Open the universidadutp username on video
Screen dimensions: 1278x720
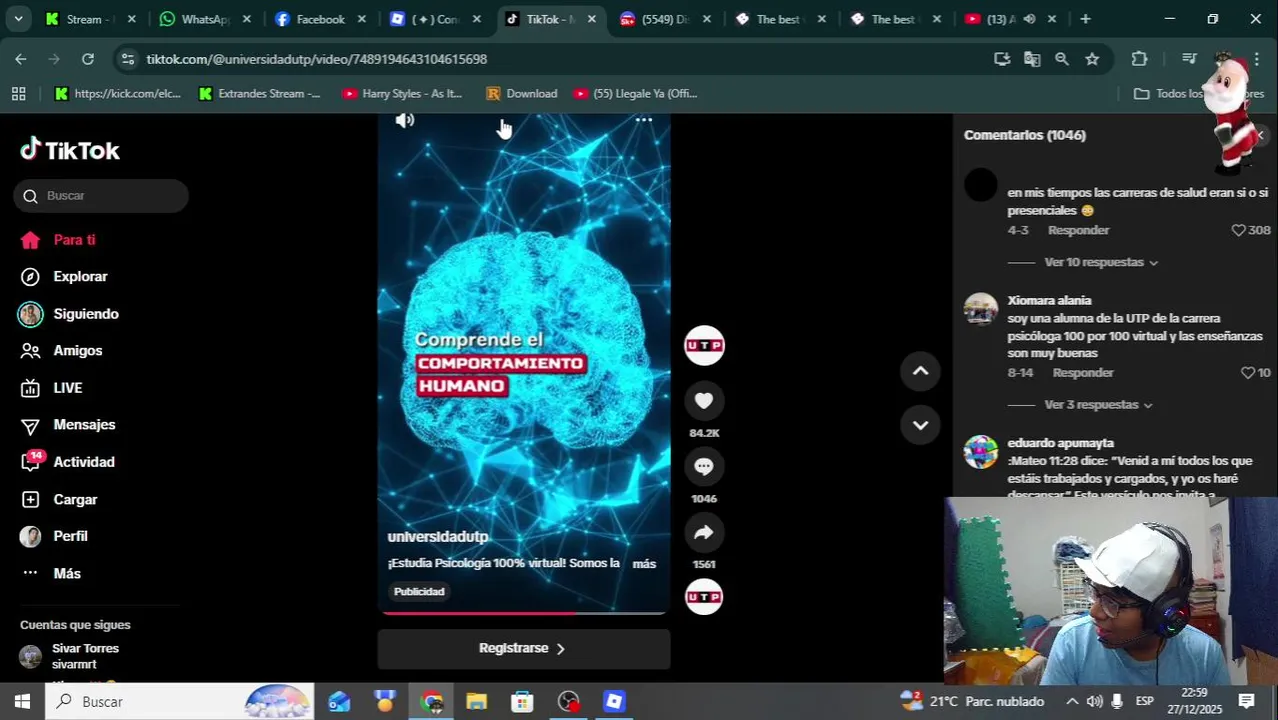click(438, 537)
